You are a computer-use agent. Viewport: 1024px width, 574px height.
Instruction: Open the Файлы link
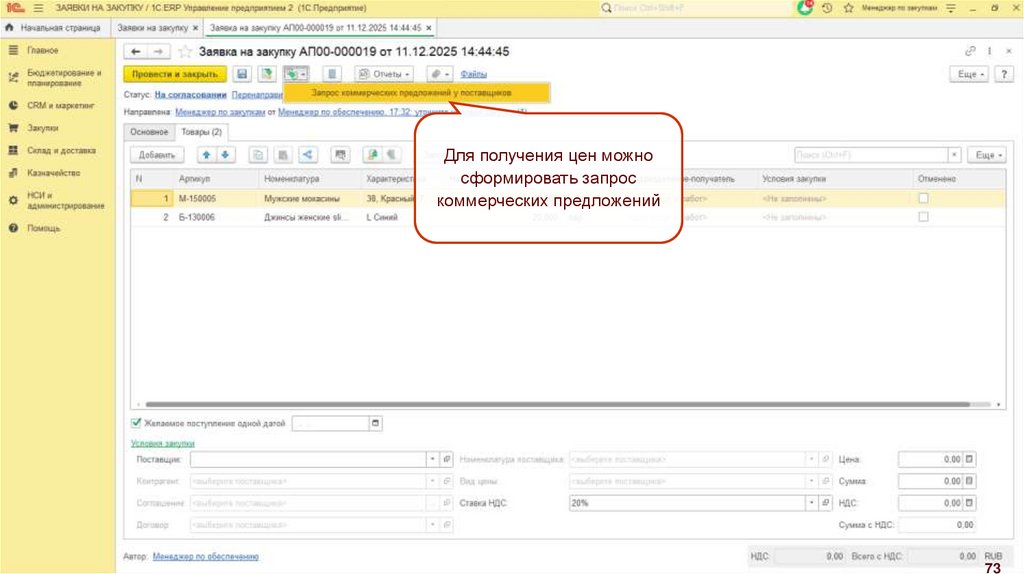473,74
